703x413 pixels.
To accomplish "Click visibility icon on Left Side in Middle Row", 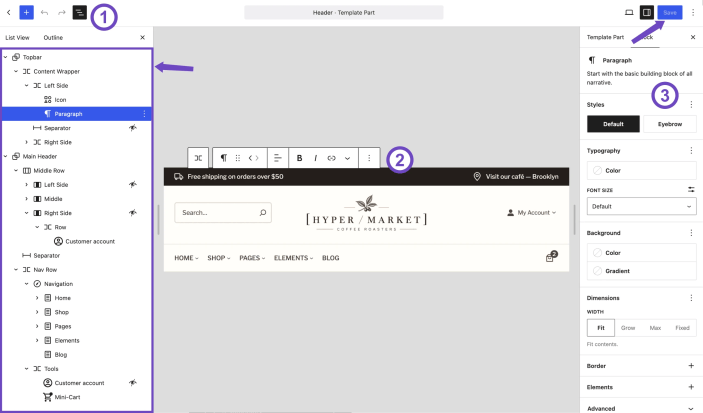I will 133,184.
